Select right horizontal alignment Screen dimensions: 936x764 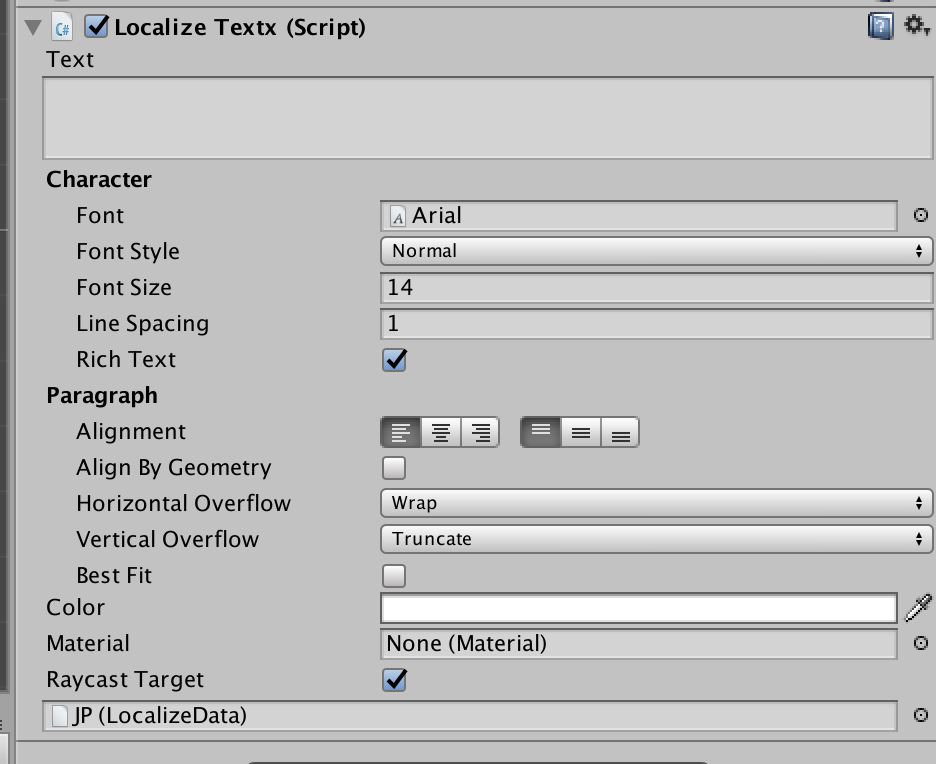pos(480,432)
